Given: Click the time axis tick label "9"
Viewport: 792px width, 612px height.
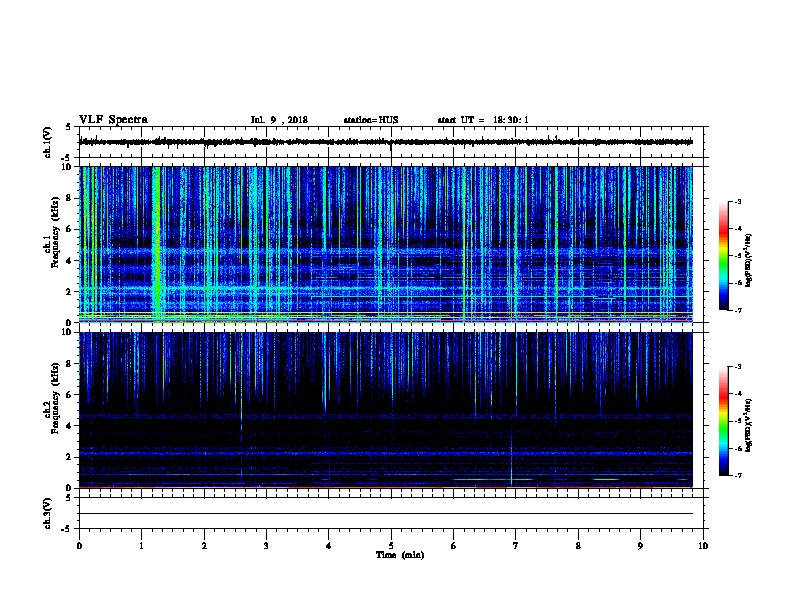Looking at the screenshot, I should [x=641, y=546].
